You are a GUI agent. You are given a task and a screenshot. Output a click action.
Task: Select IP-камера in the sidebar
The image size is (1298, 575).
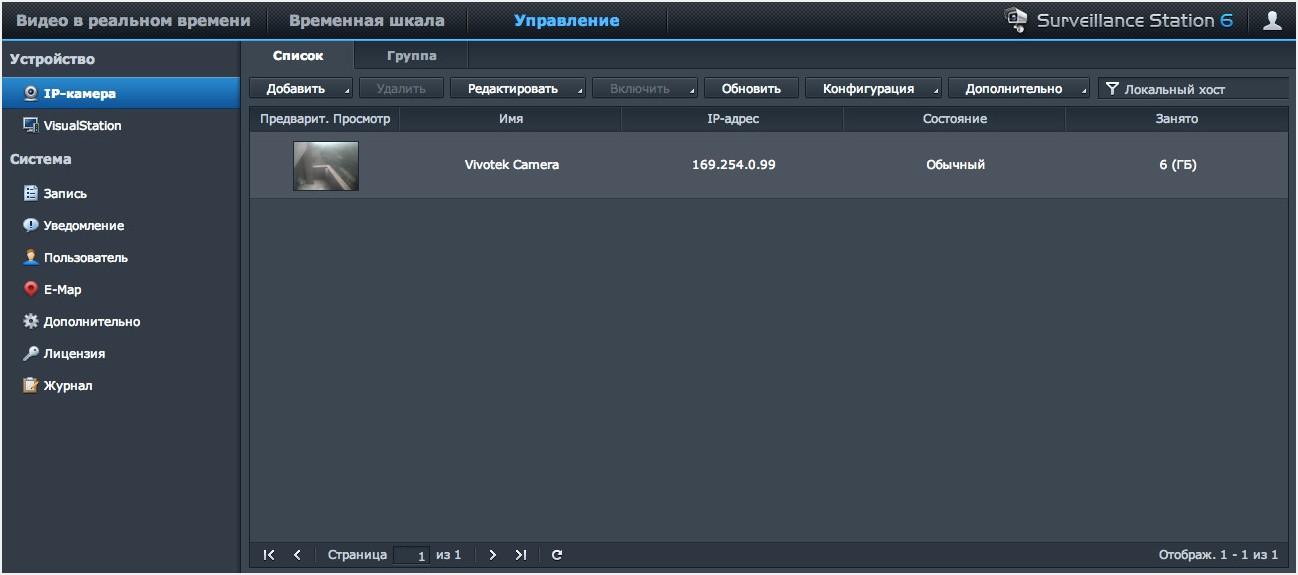tap(120, 93)
